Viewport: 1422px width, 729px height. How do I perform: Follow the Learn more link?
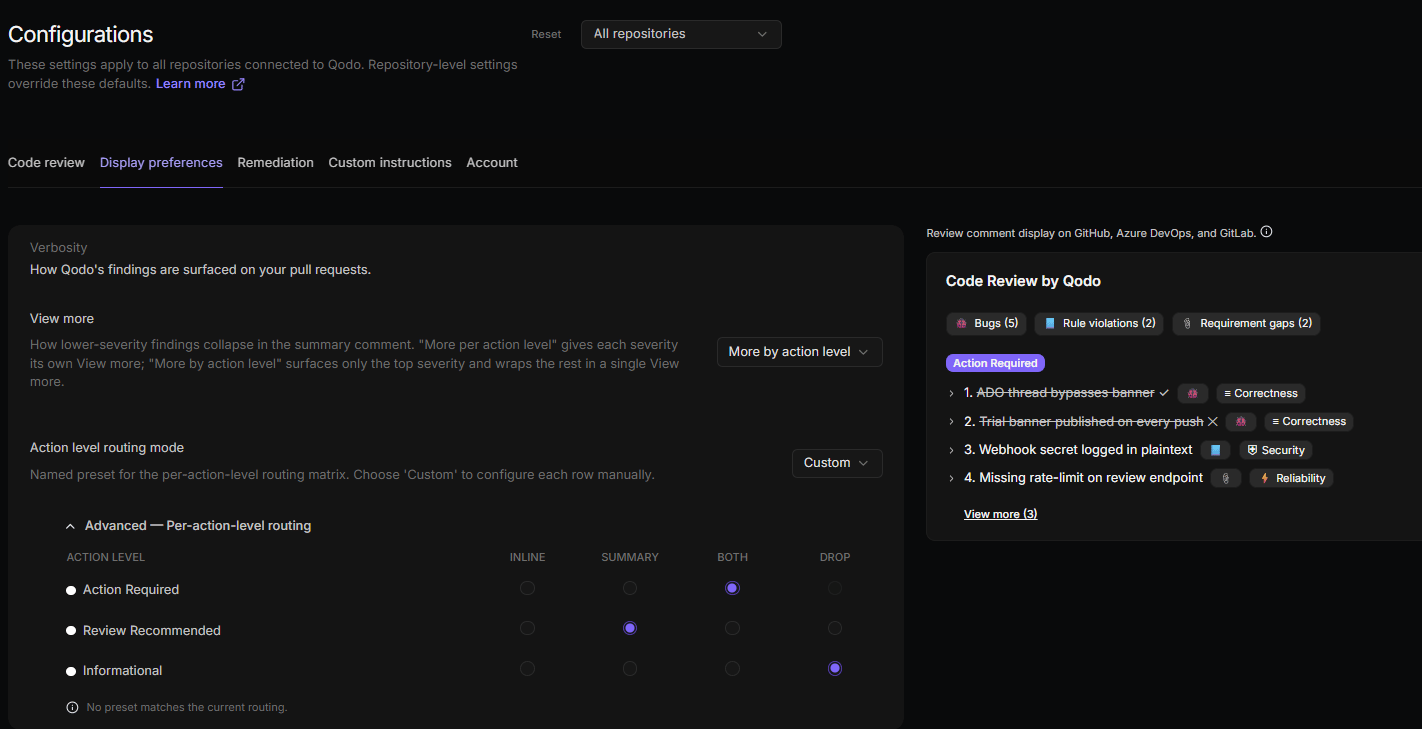pyautogui.click(x=190, y=84)
